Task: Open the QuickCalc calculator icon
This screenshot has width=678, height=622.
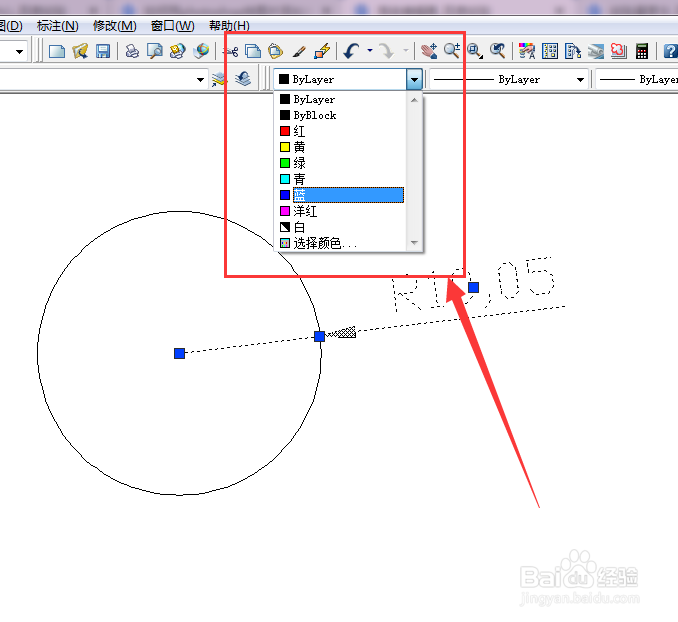Action: [x=642, y=51]
